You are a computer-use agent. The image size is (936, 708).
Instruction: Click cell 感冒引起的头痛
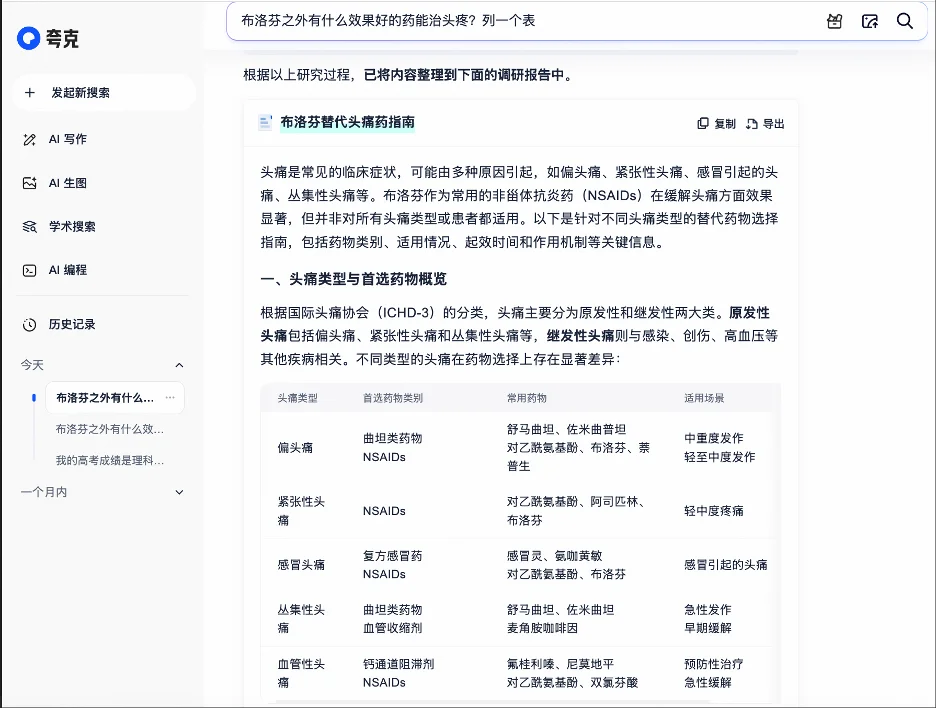(x=726, y=565)
